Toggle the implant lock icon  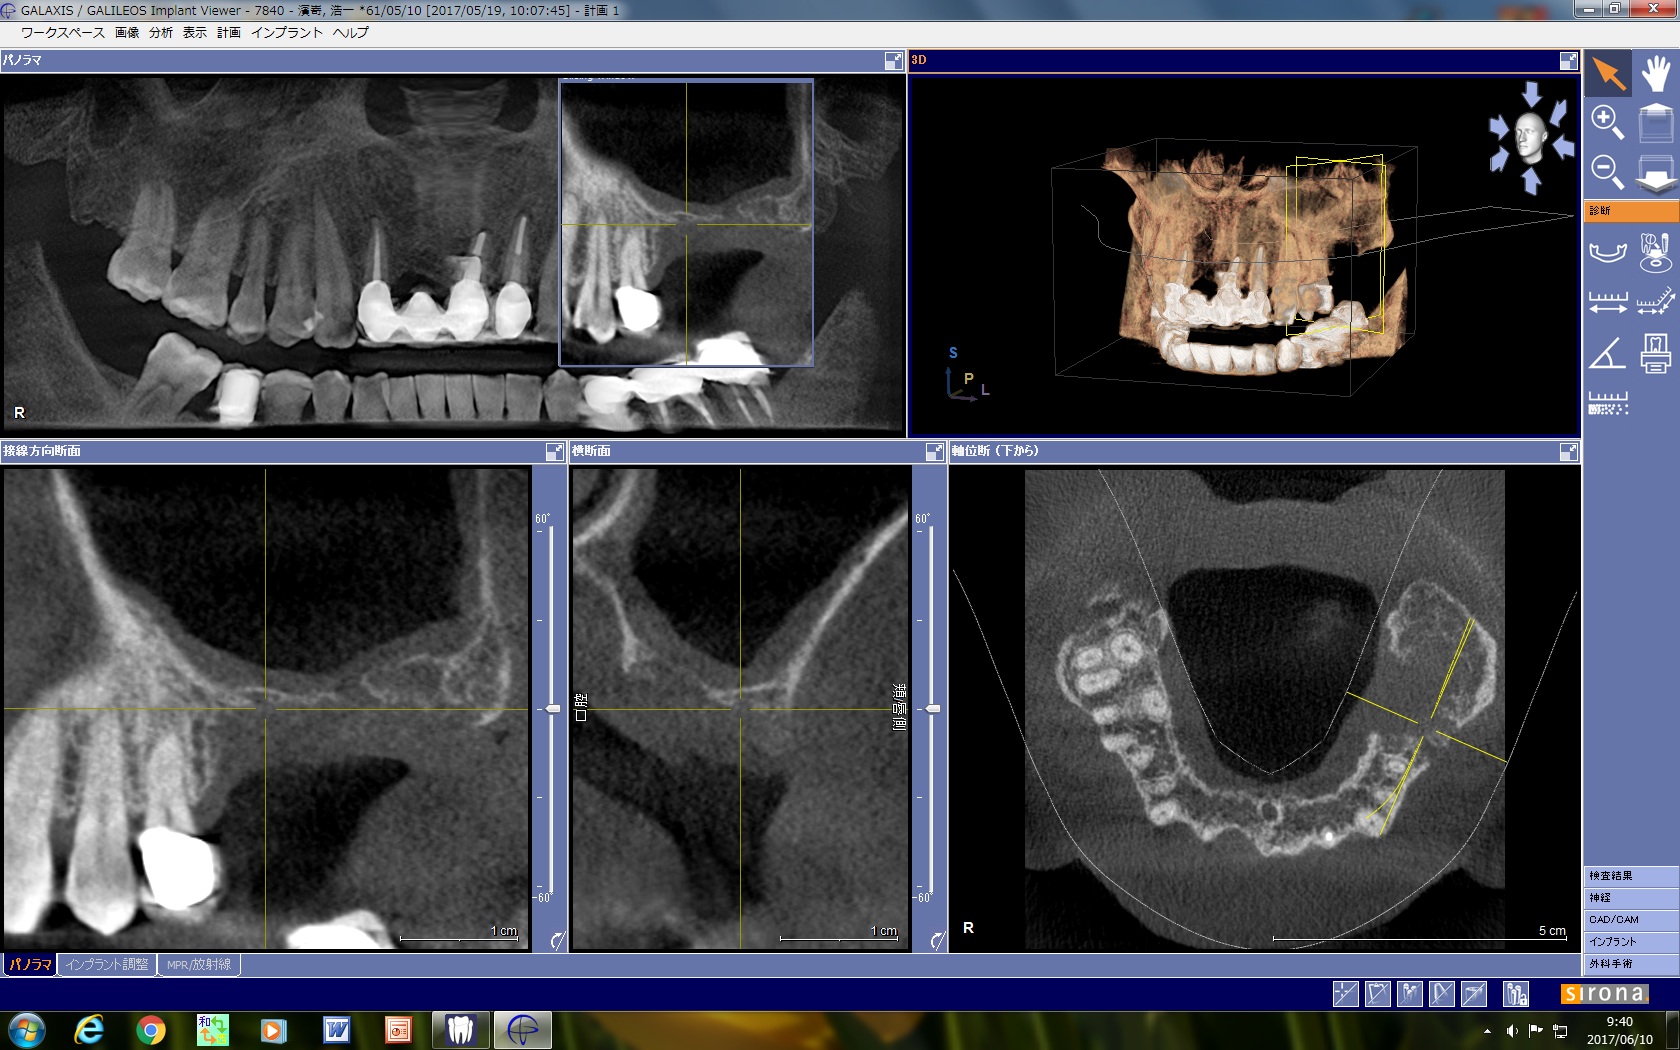[x=1516, y=993]
